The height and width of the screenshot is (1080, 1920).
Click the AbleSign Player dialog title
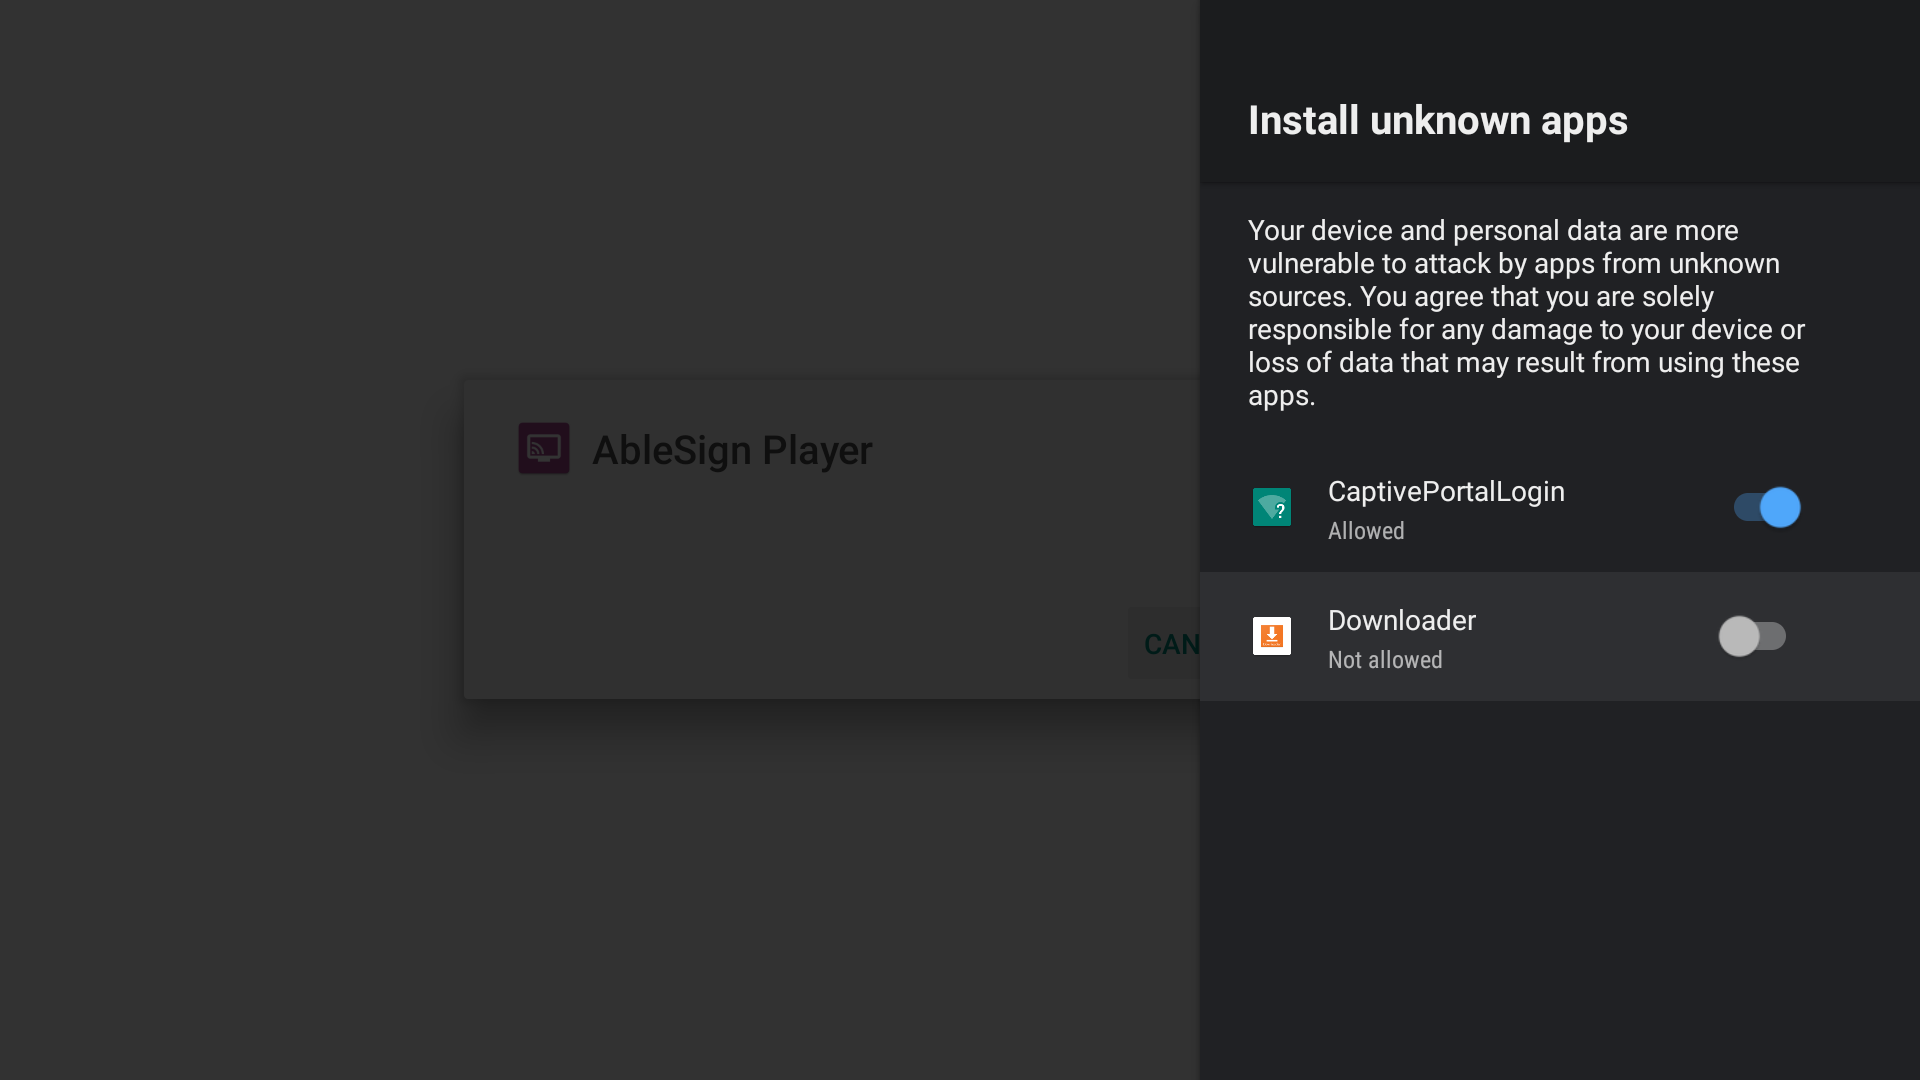[731, 450]
